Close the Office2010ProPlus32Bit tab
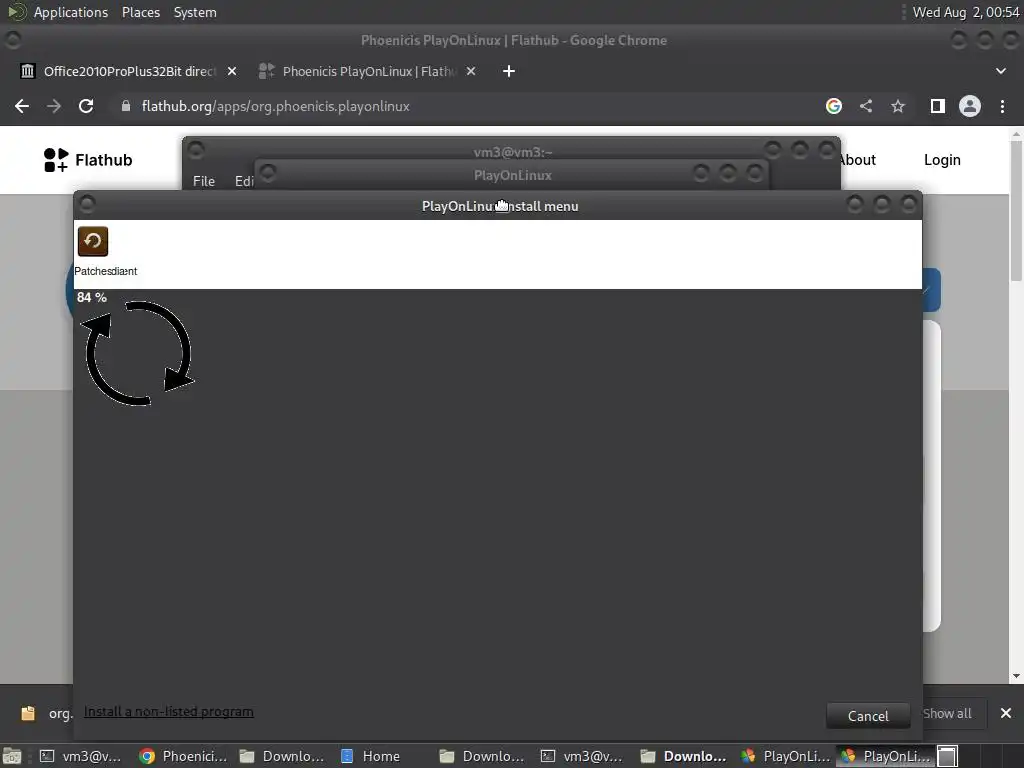1024x768 pixels. 232,71
